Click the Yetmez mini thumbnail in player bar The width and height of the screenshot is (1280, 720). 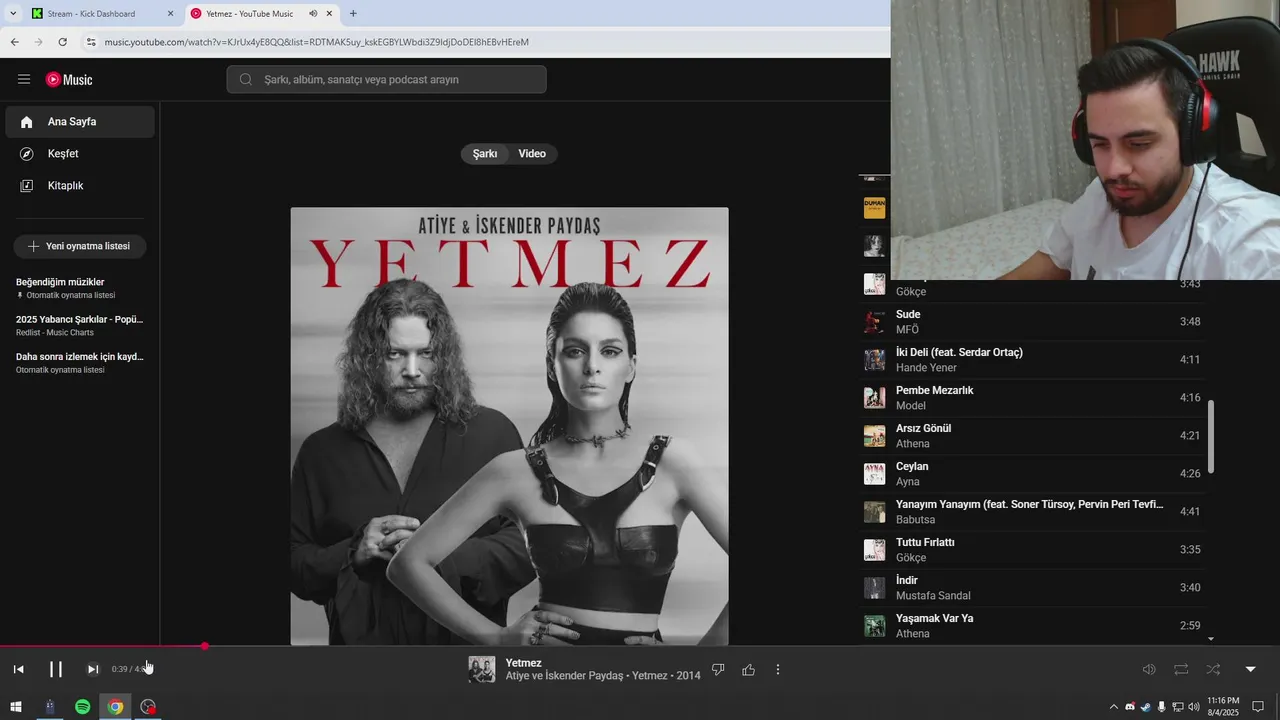[482, 670]
